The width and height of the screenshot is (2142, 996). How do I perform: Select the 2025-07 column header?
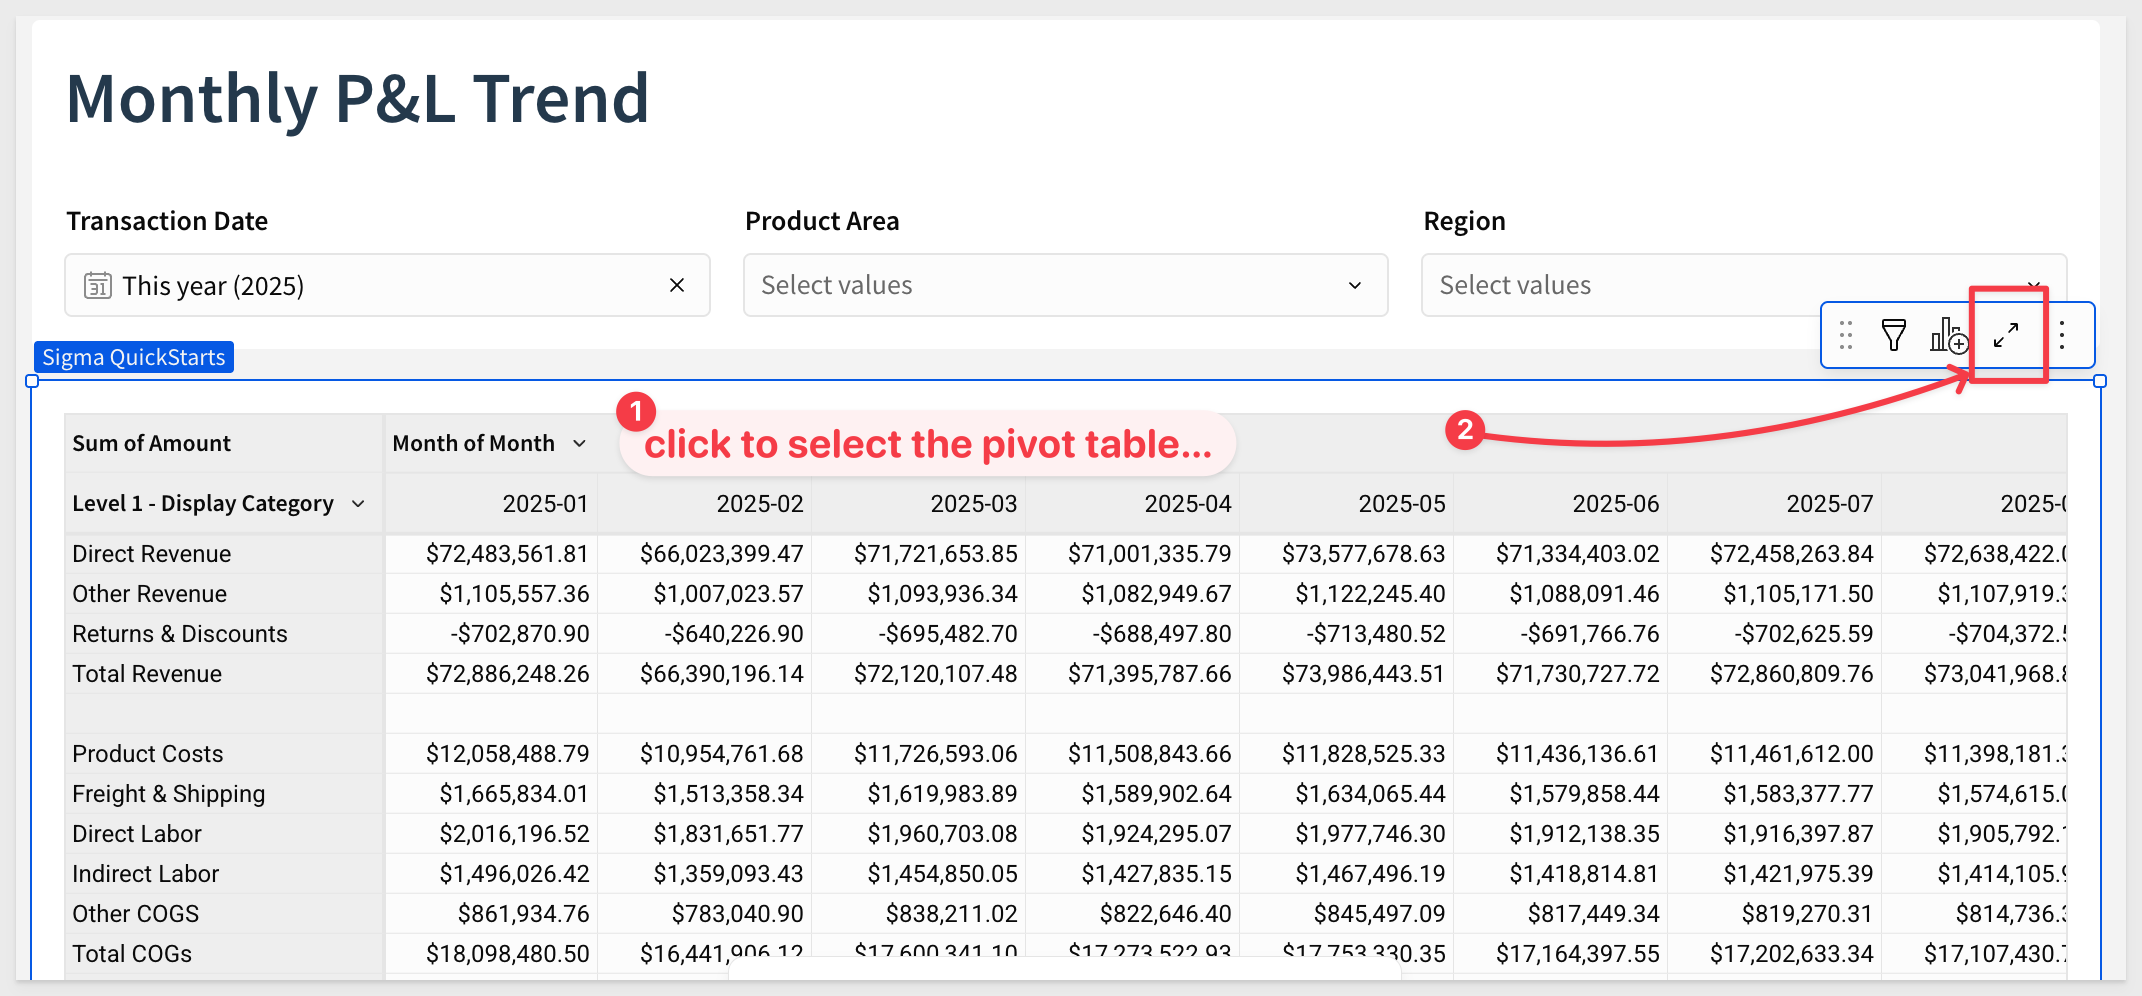tap(1775, 503)
